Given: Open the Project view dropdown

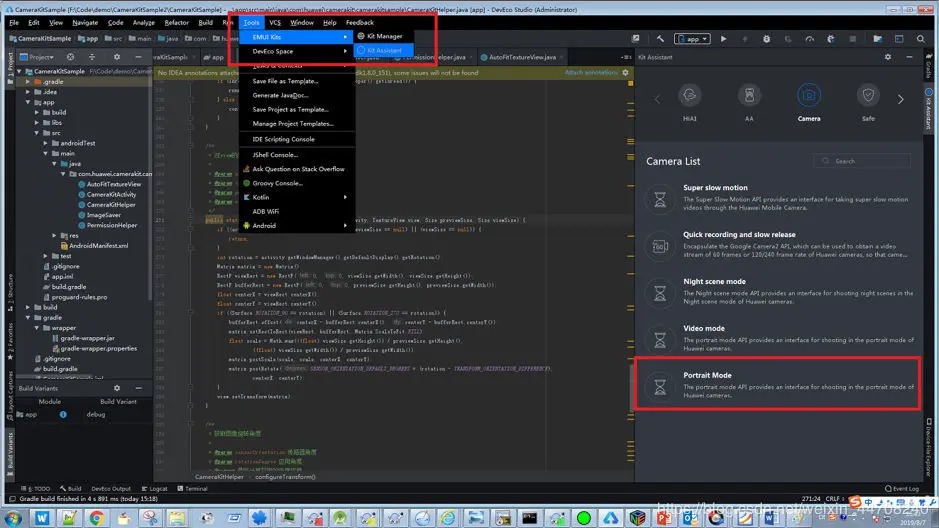Looking at the screenshot, I should pos(37,57).
